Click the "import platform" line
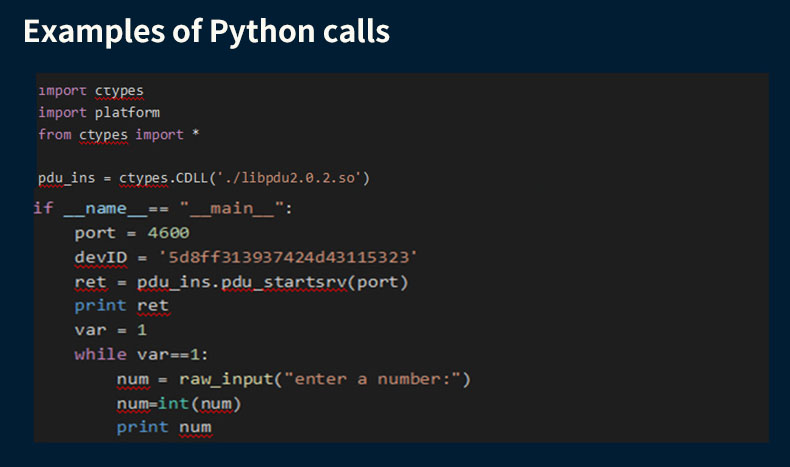 tap(99, 112)
